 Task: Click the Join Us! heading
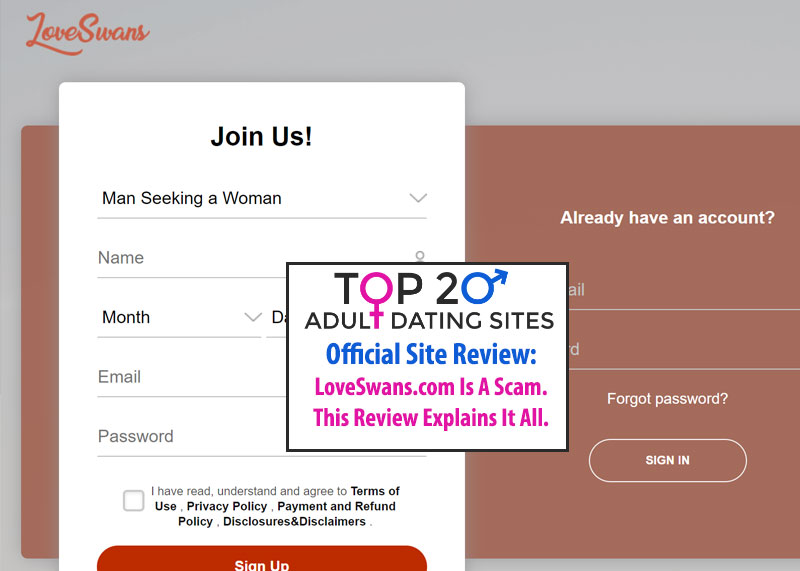pyautogui.click(x=261, y=137)
